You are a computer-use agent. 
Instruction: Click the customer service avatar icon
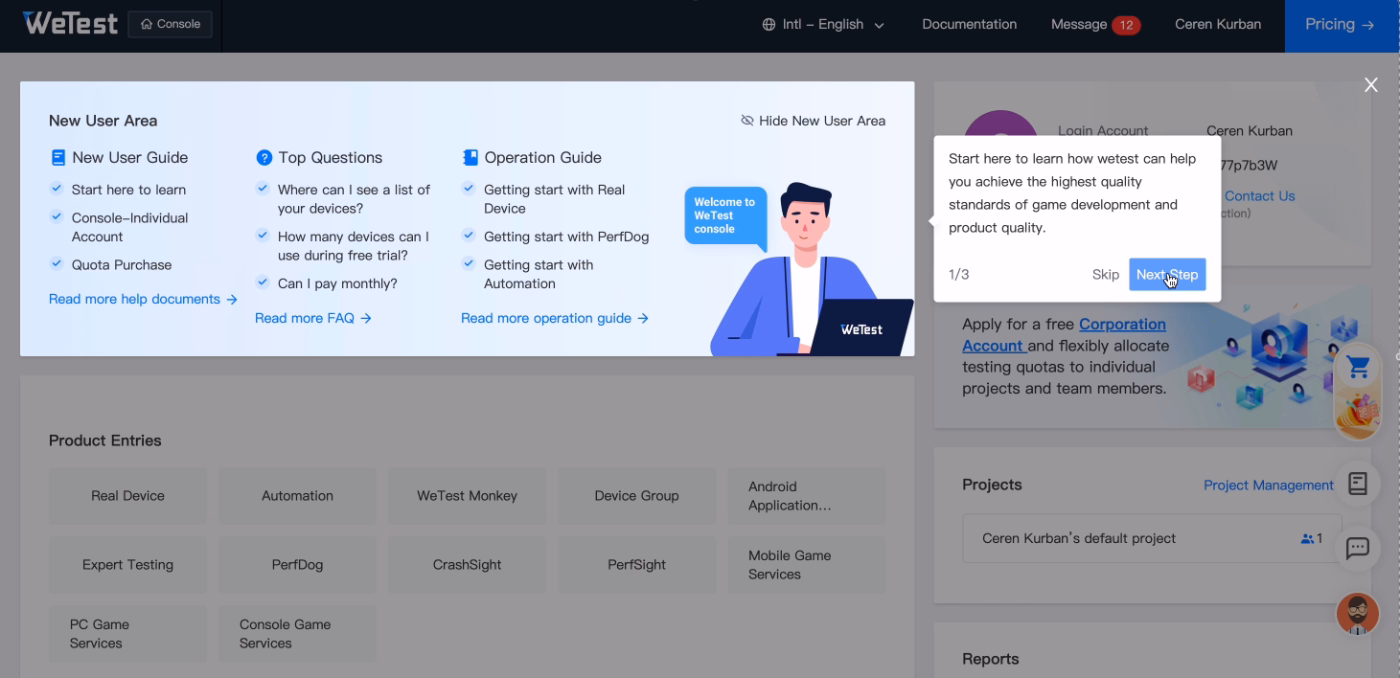(1357, 613)
